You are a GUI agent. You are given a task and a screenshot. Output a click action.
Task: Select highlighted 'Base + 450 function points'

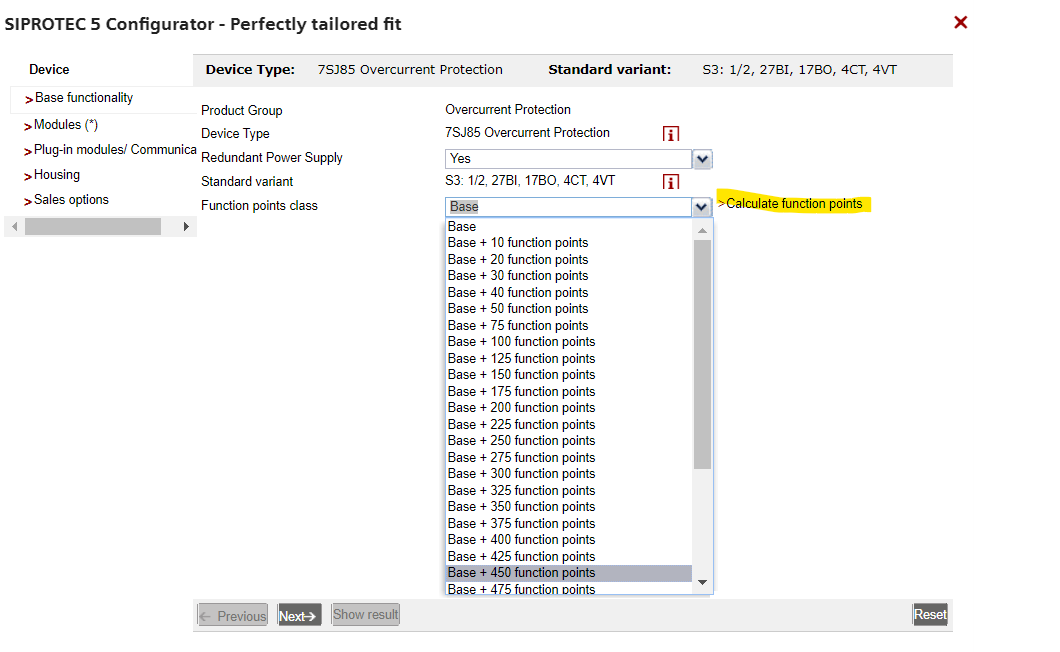[x=569, y=574]
